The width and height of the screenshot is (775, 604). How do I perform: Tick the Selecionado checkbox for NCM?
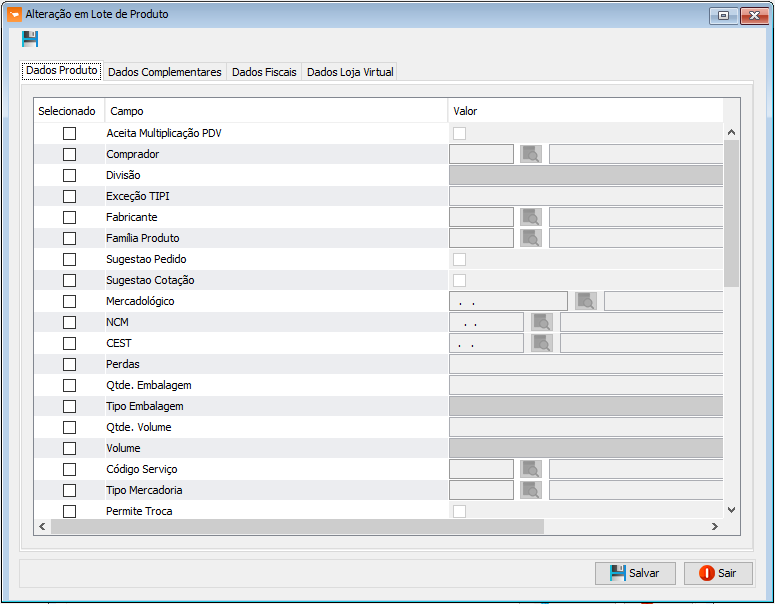[69, 322]
